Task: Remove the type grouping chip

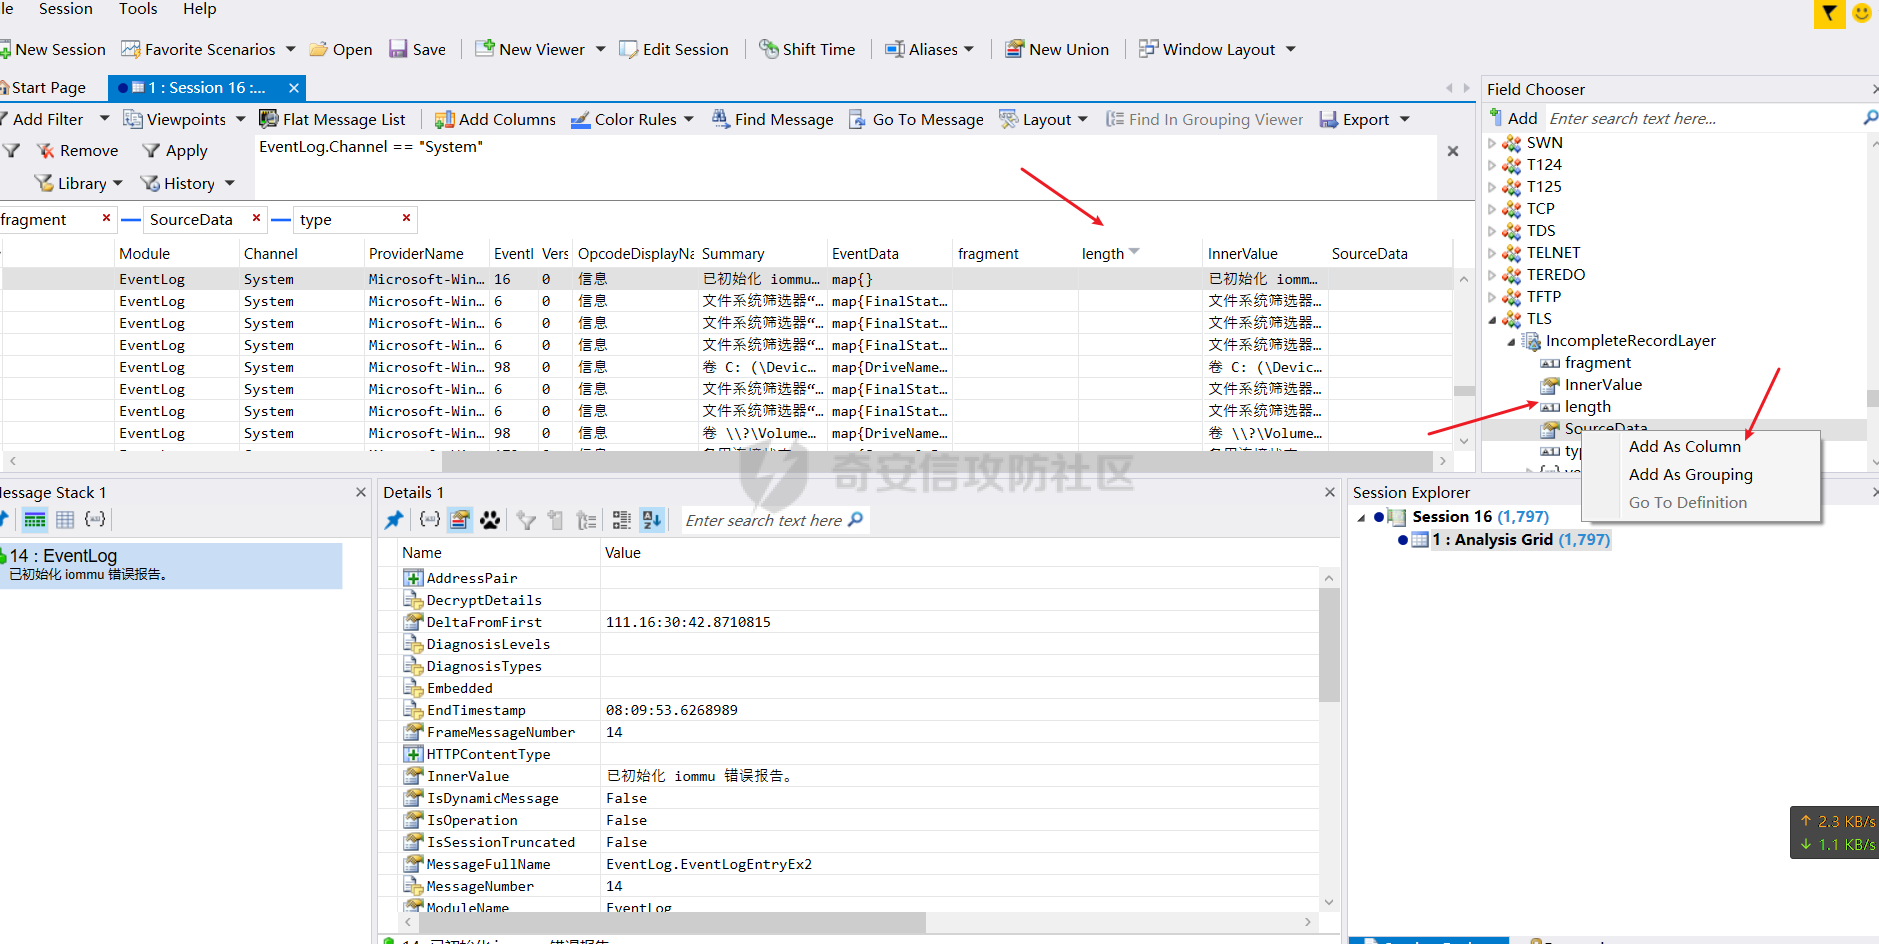Action: click(x=406, y=218)
